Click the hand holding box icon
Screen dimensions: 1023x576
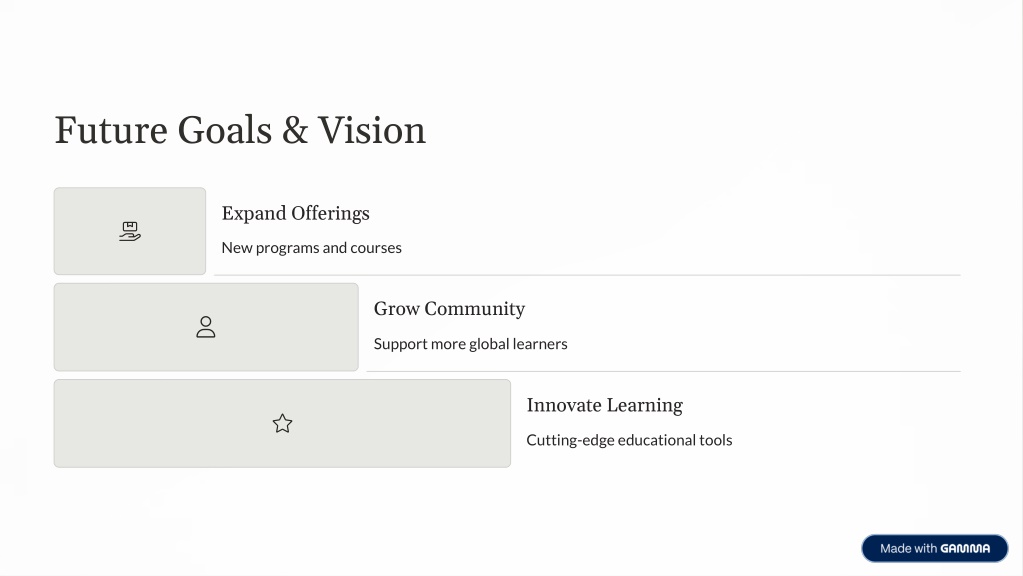pos(130,232)
